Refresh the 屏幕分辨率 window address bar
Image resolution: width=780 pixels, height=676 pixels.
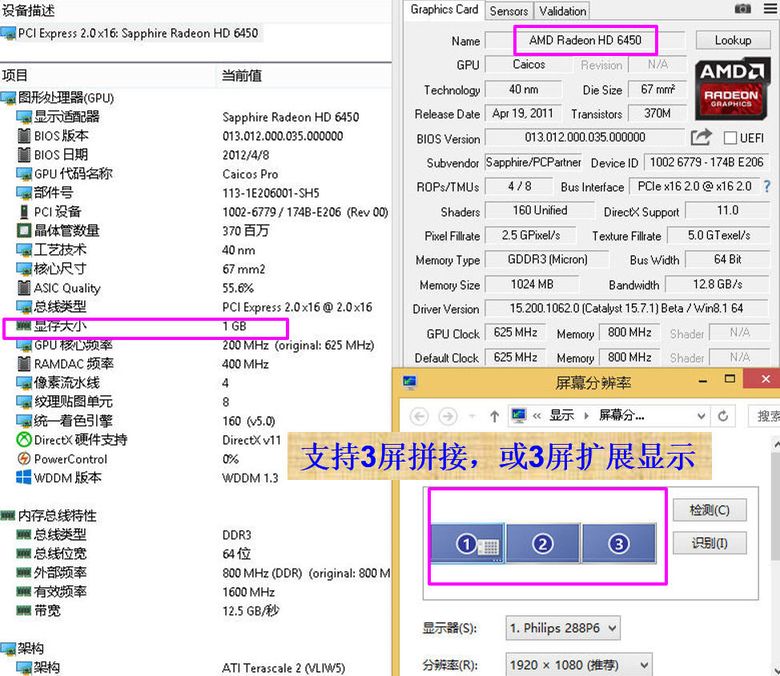pos(723,415)
